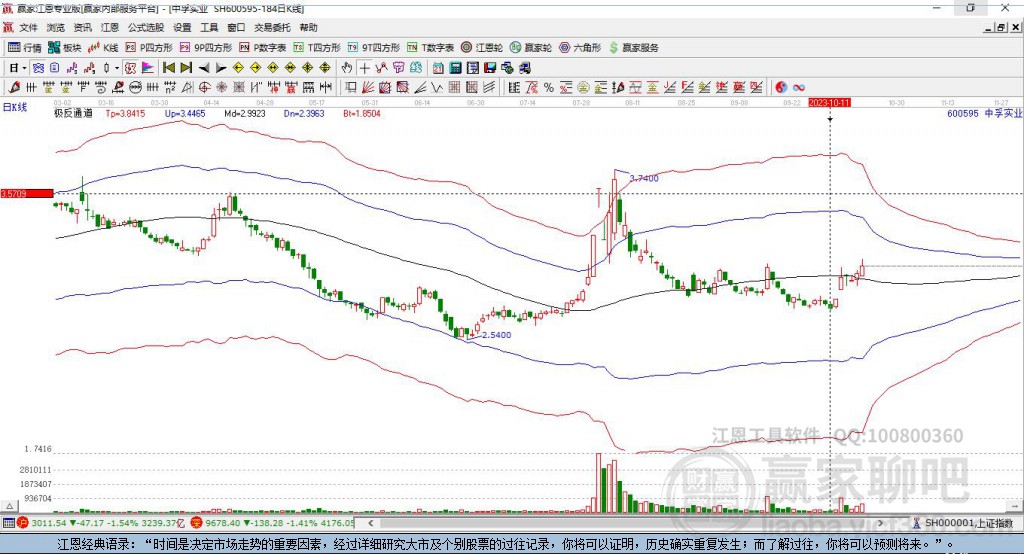Click the Shanghai index 3011.54 readout
Image resolution: width=1024 pixels, height=554 pixels.
[49, 523]
